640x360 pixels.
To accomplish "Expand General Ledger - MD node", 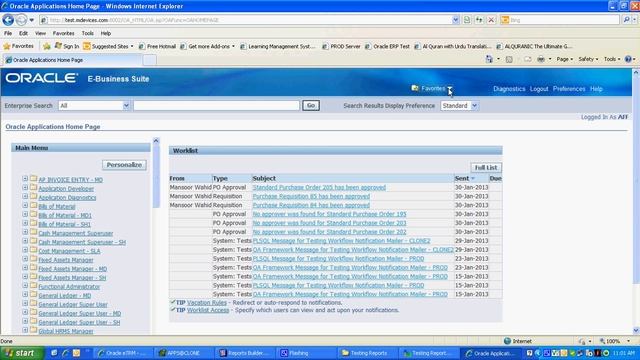I will 25,295.
